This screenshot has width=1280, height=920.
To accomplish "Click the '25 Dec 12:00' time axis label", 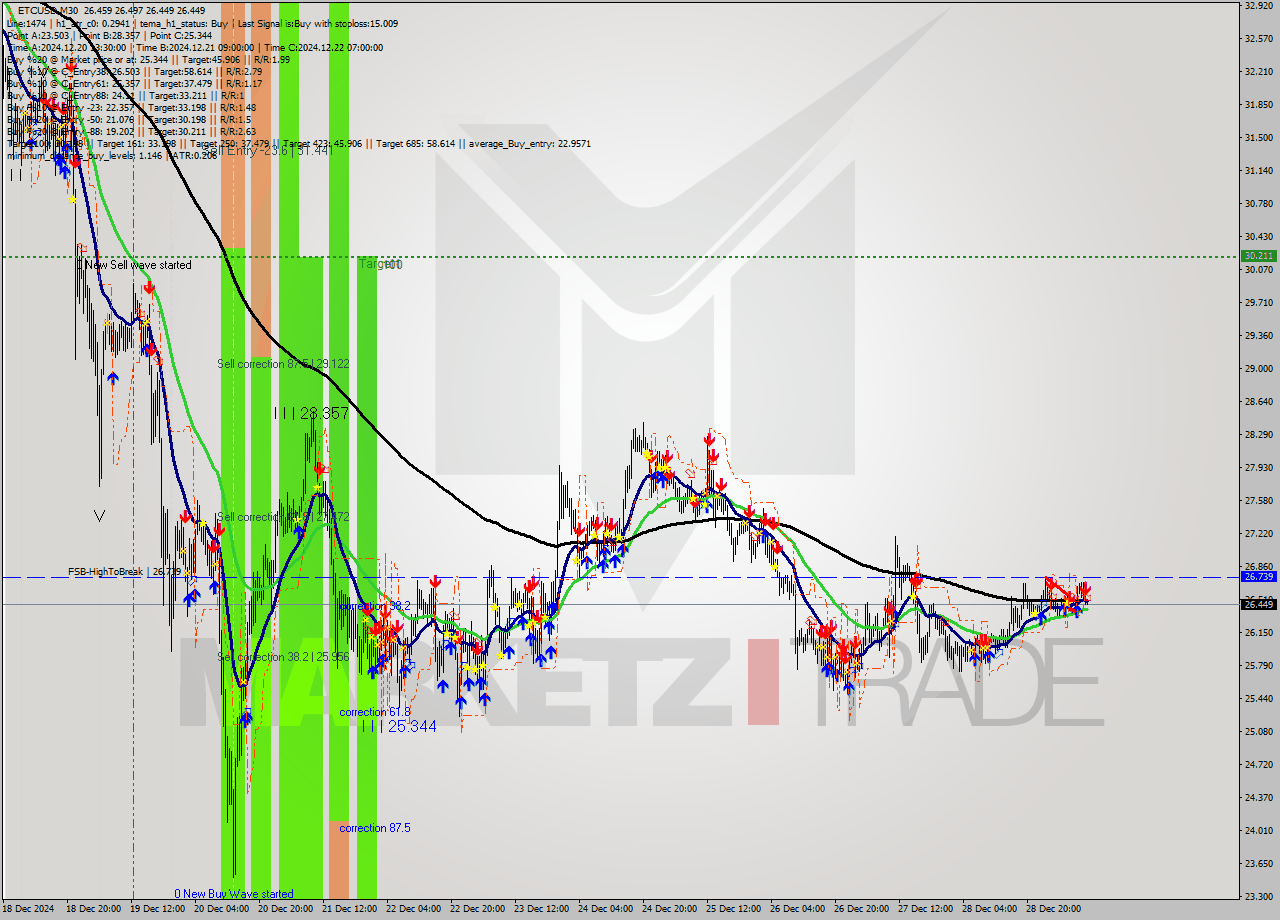I will pos(733,909).
